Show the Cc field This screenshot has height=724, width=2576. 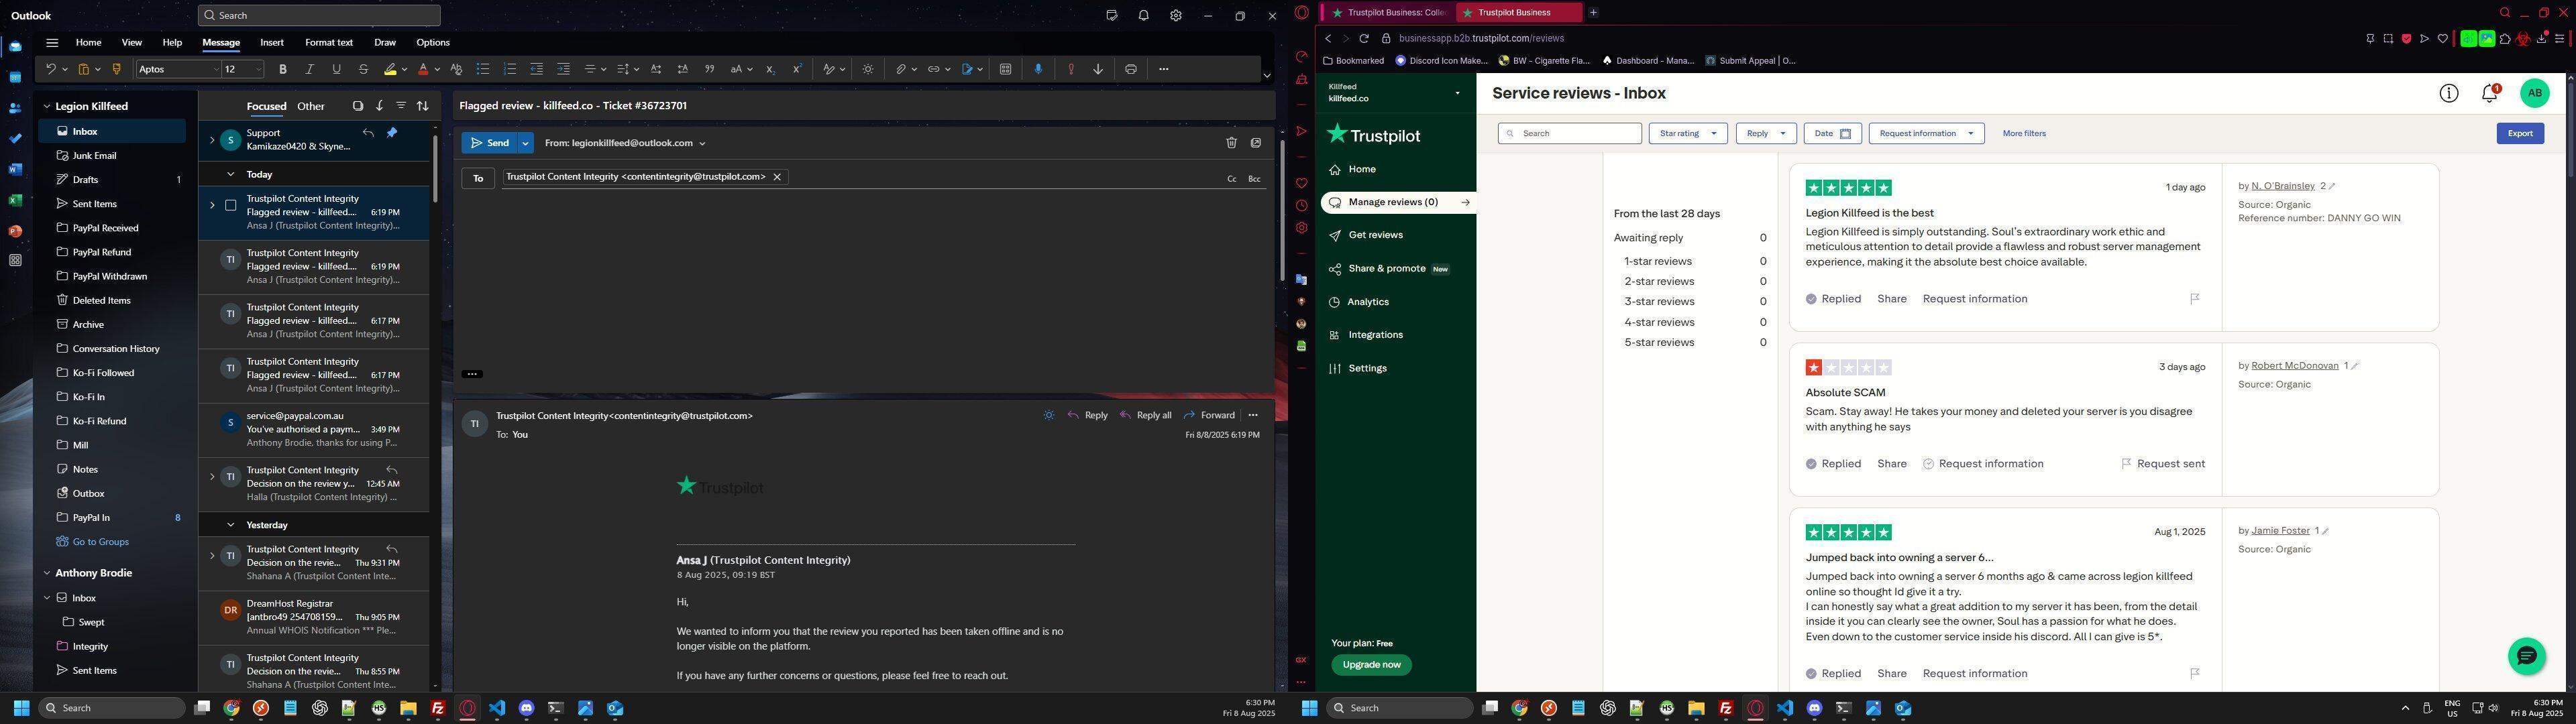coord(1232,179)
